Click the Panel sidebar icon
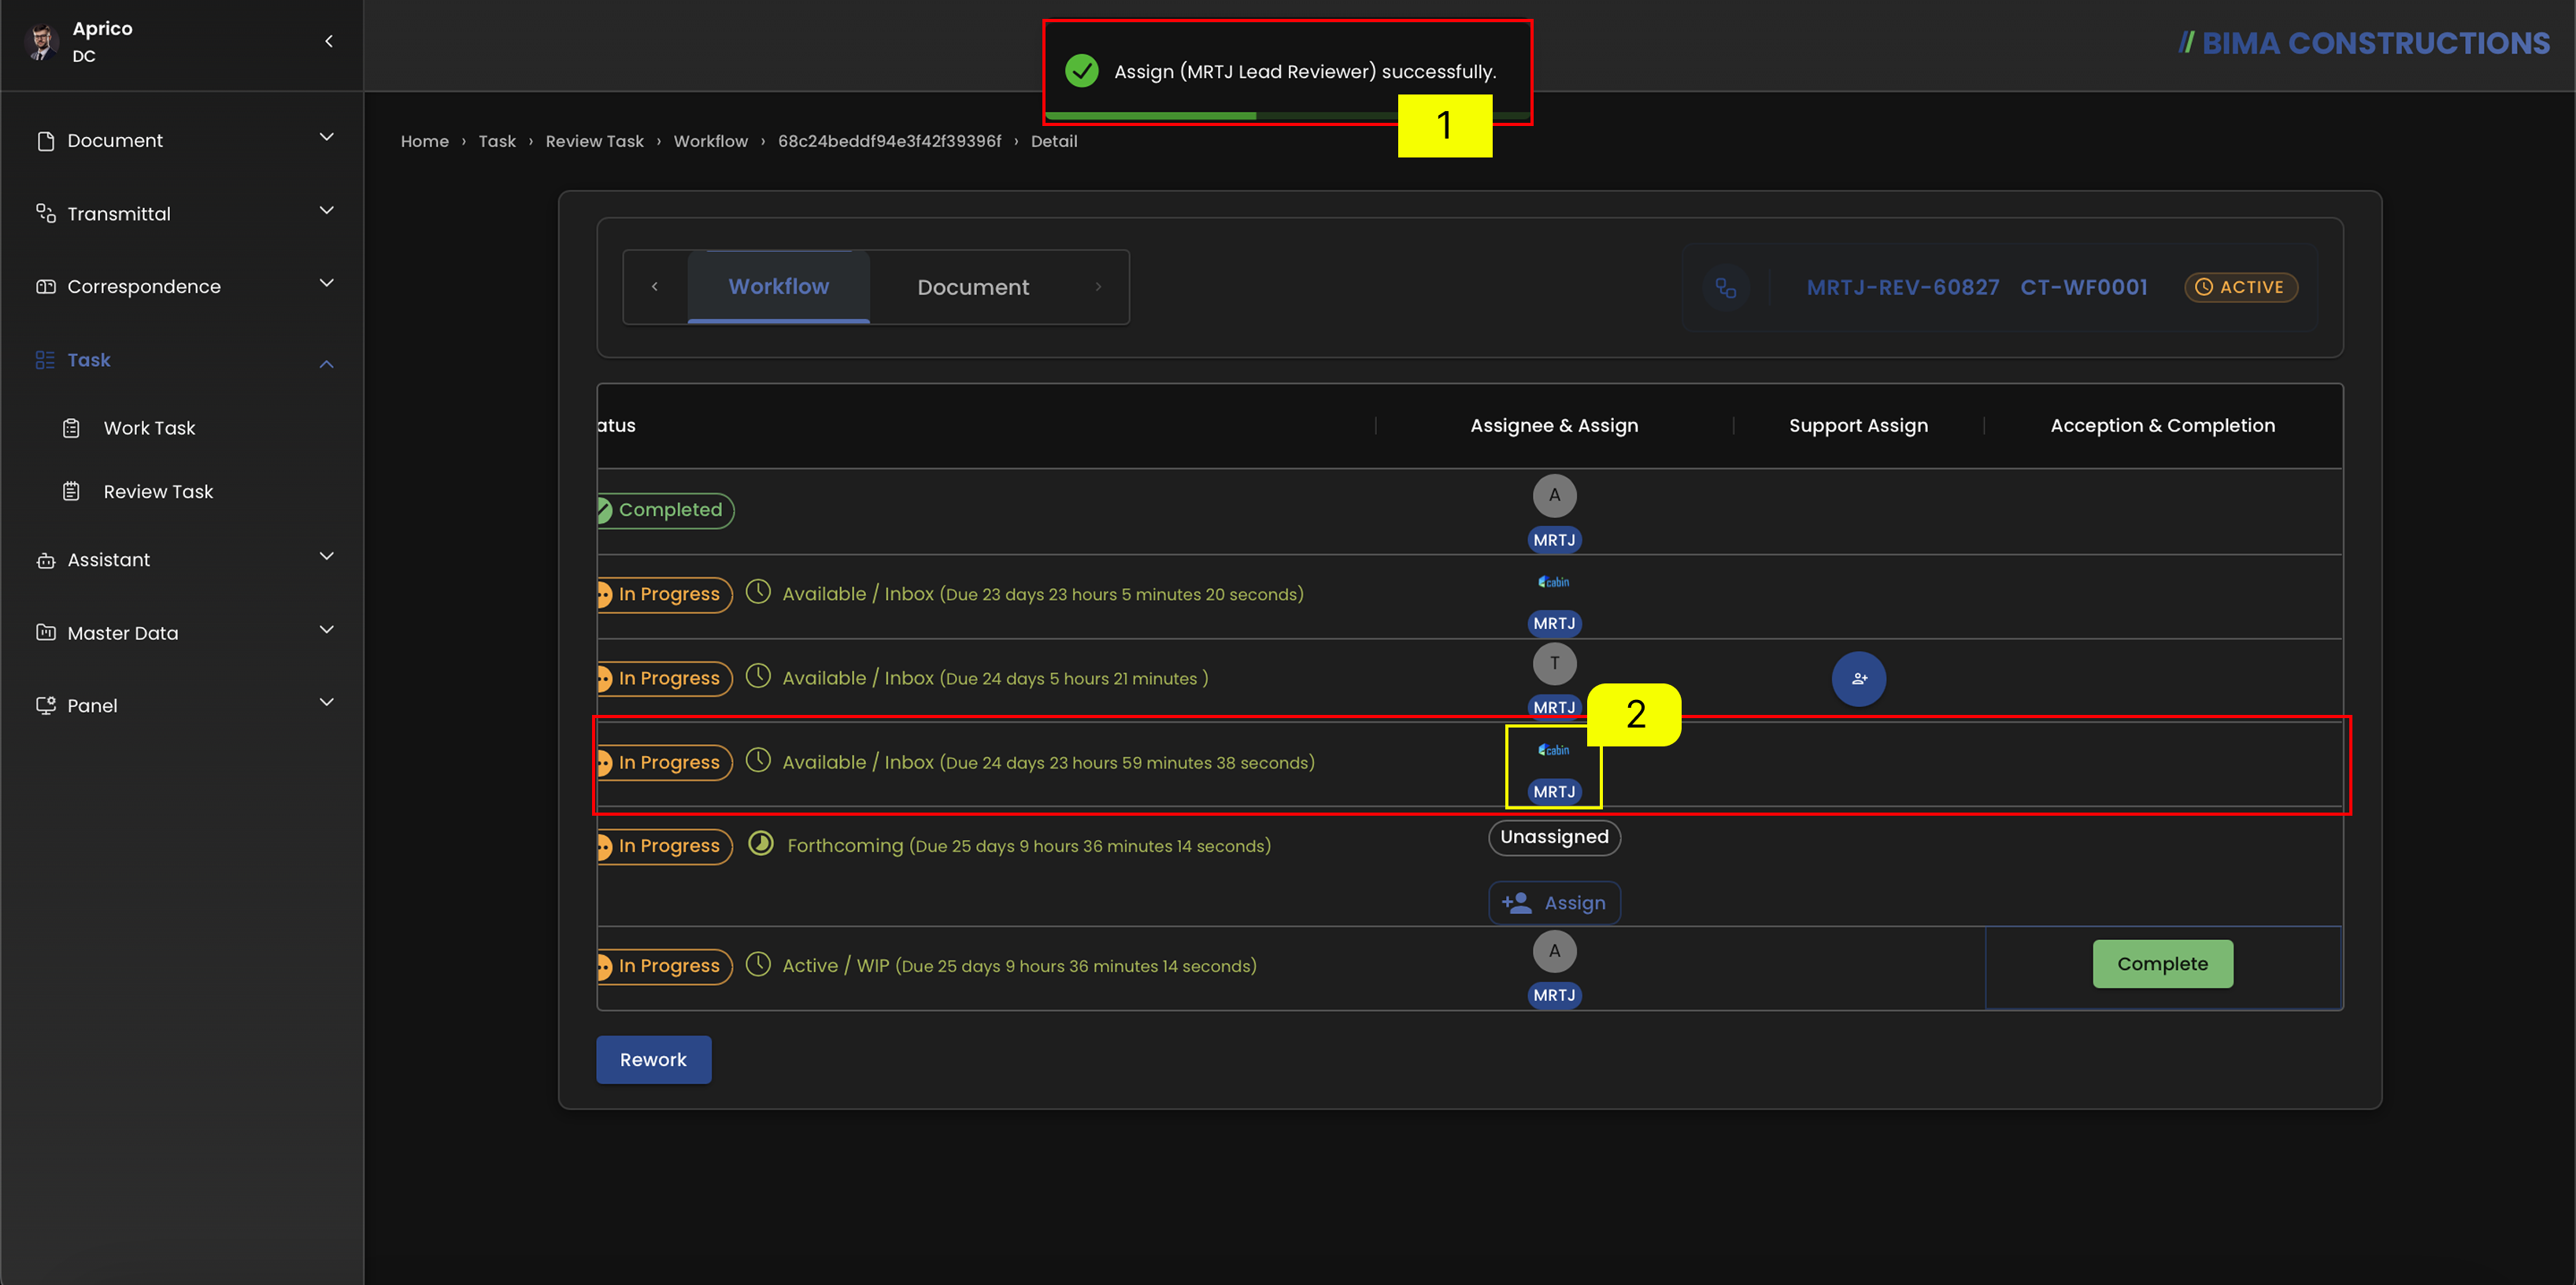This screenshot has width=2576, height=1285. pyautogui.click(x=45, y=705)
